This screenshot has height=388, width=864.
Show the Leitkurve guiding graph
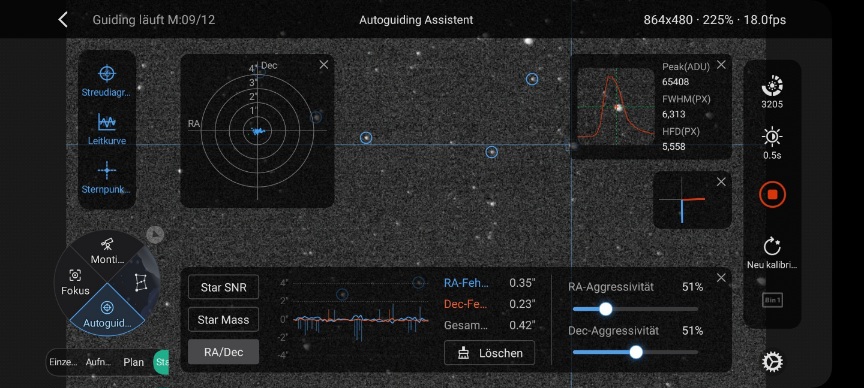[x=107, y=122]
